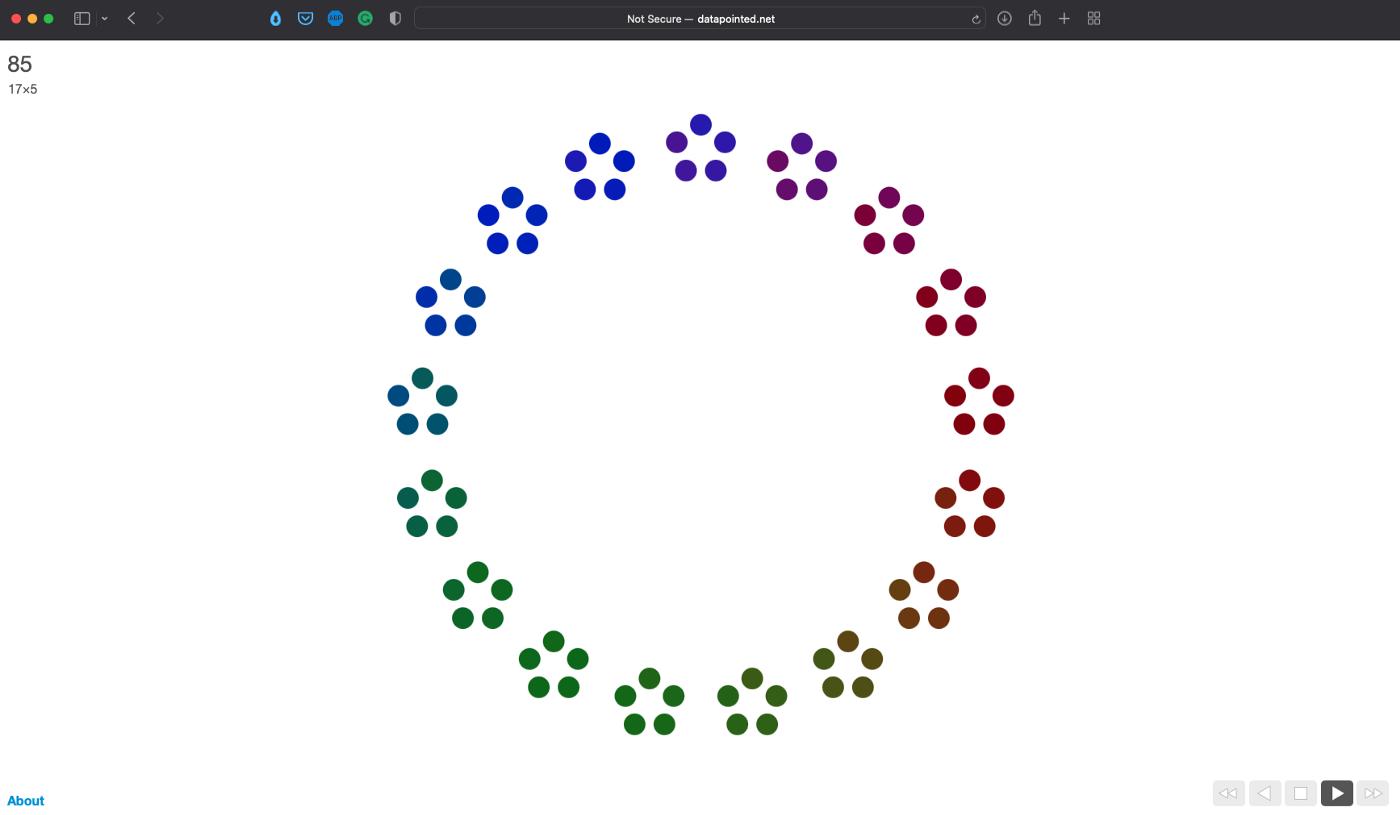Screen dimensions: 1400x815
Task: Click the play forward animation button
Action: 1336,793
